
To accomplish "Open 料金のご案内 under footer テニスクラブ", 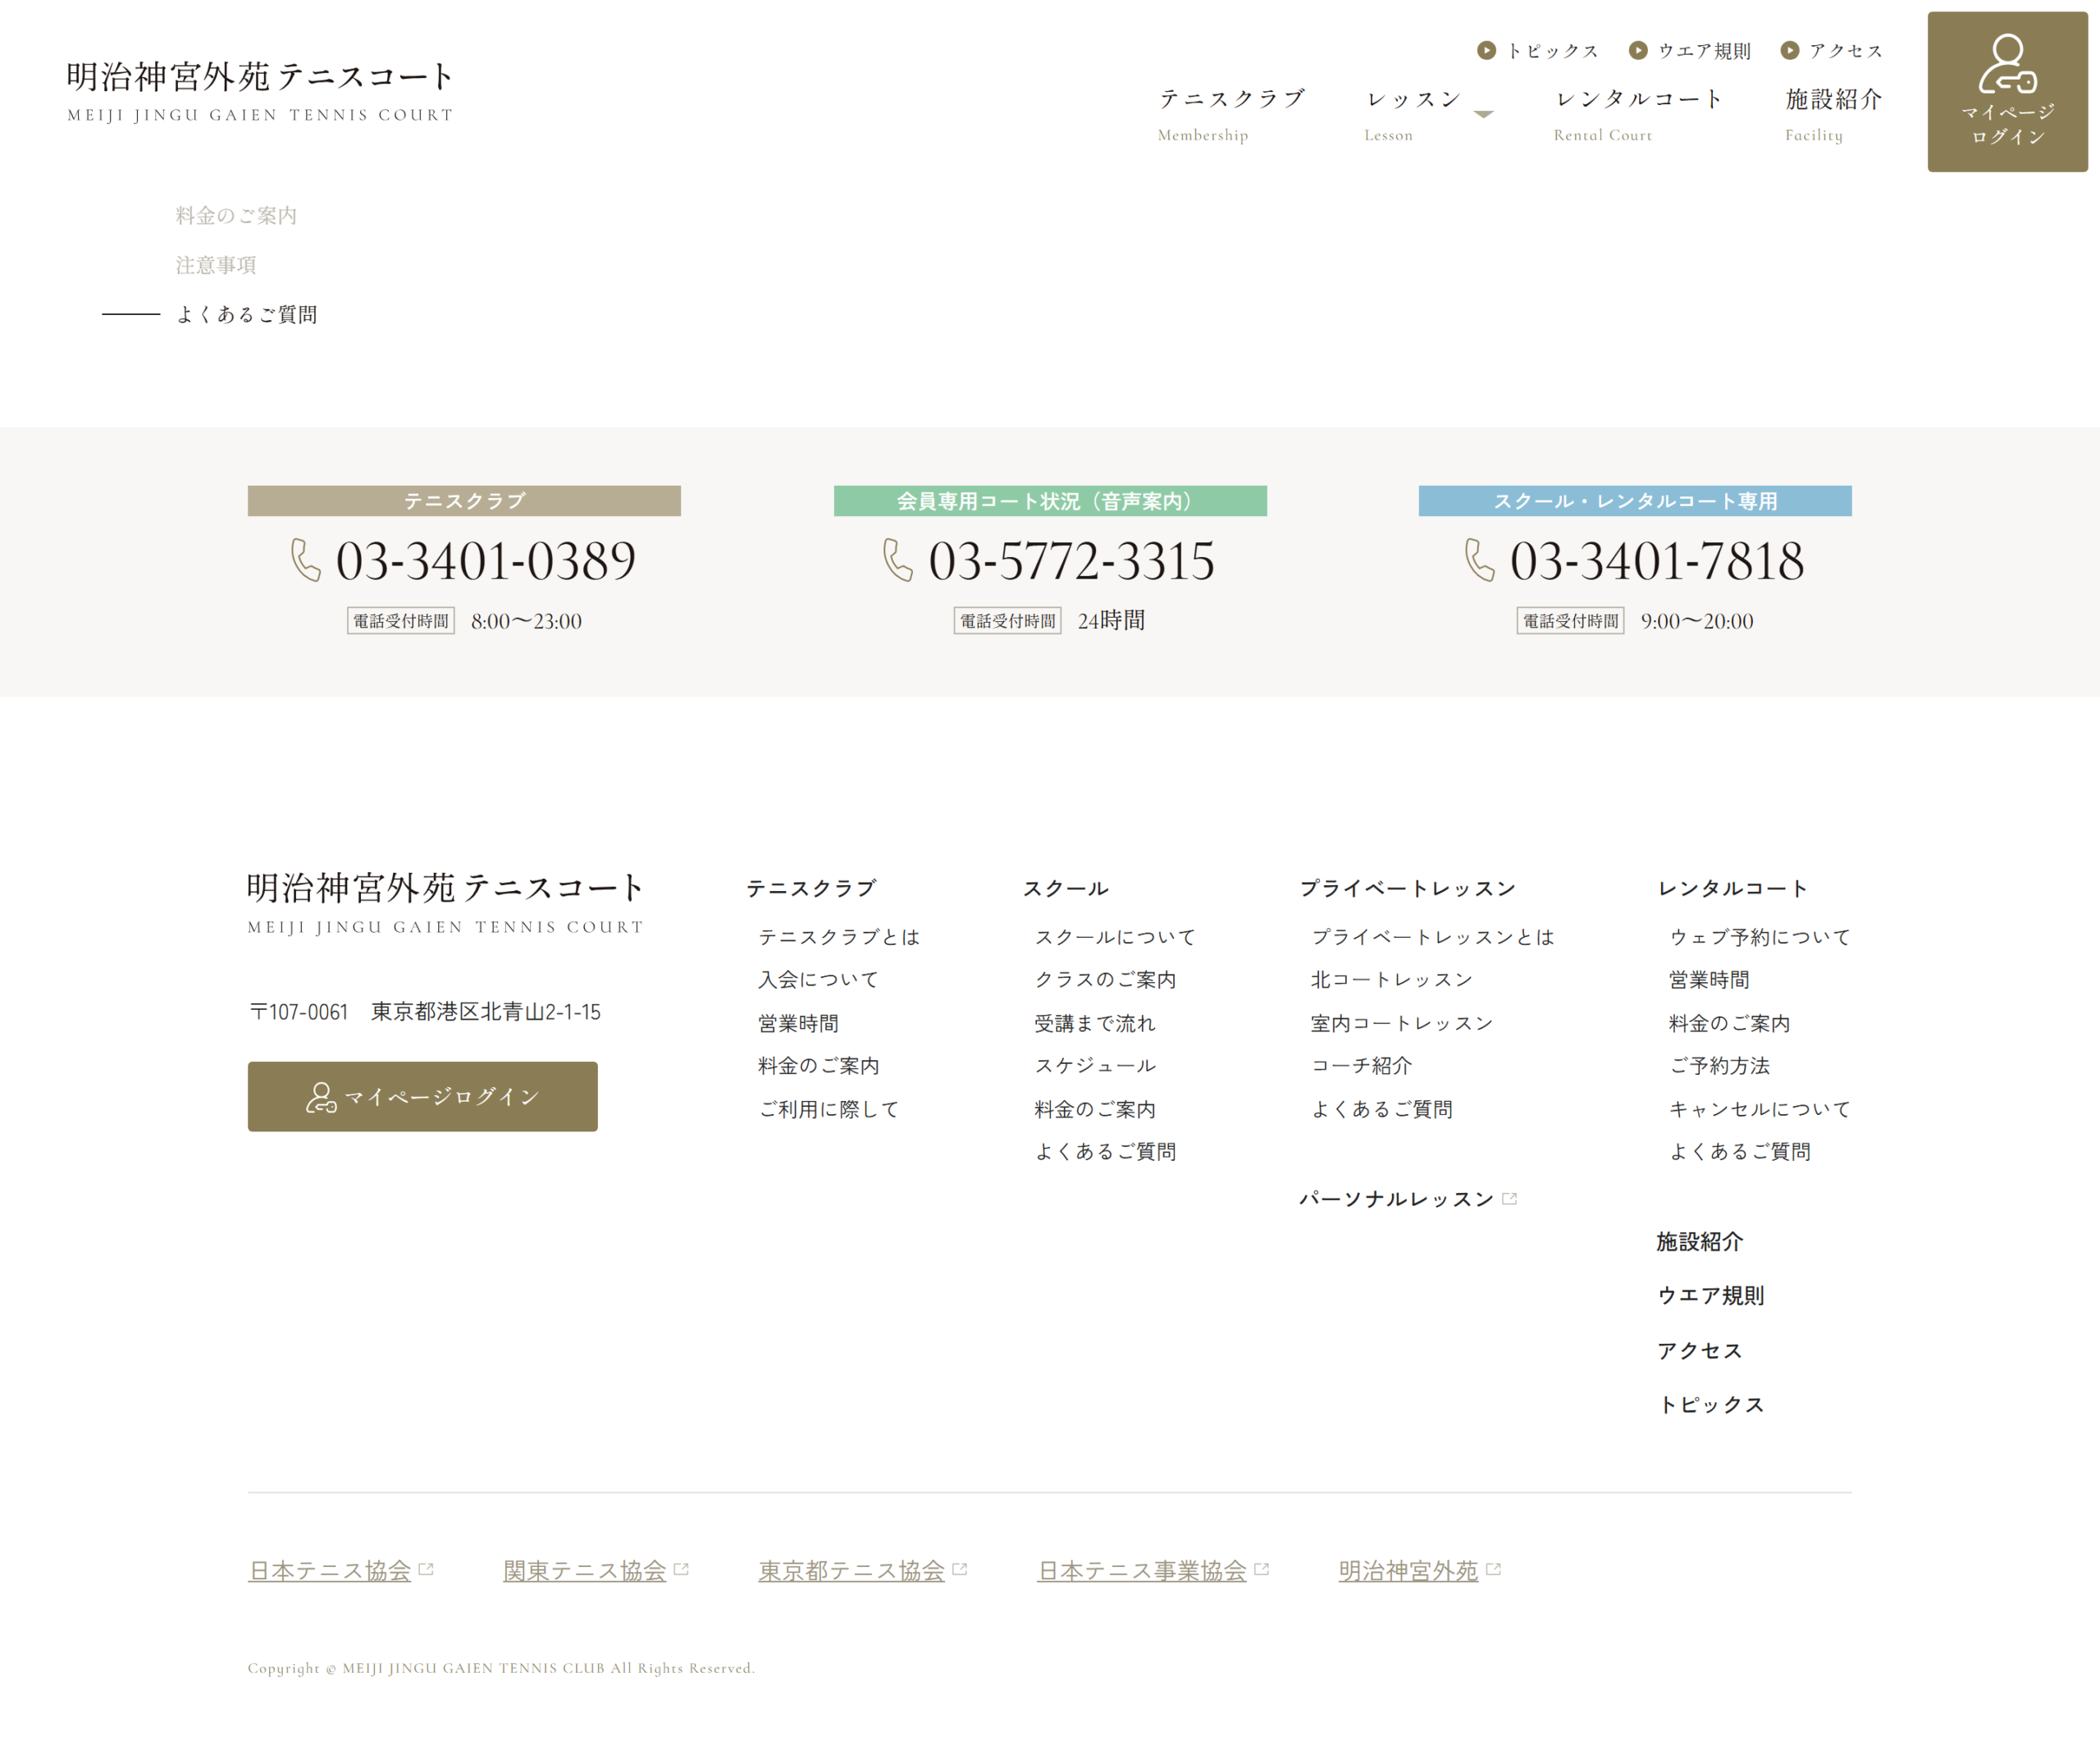I will pos(818,1065).
